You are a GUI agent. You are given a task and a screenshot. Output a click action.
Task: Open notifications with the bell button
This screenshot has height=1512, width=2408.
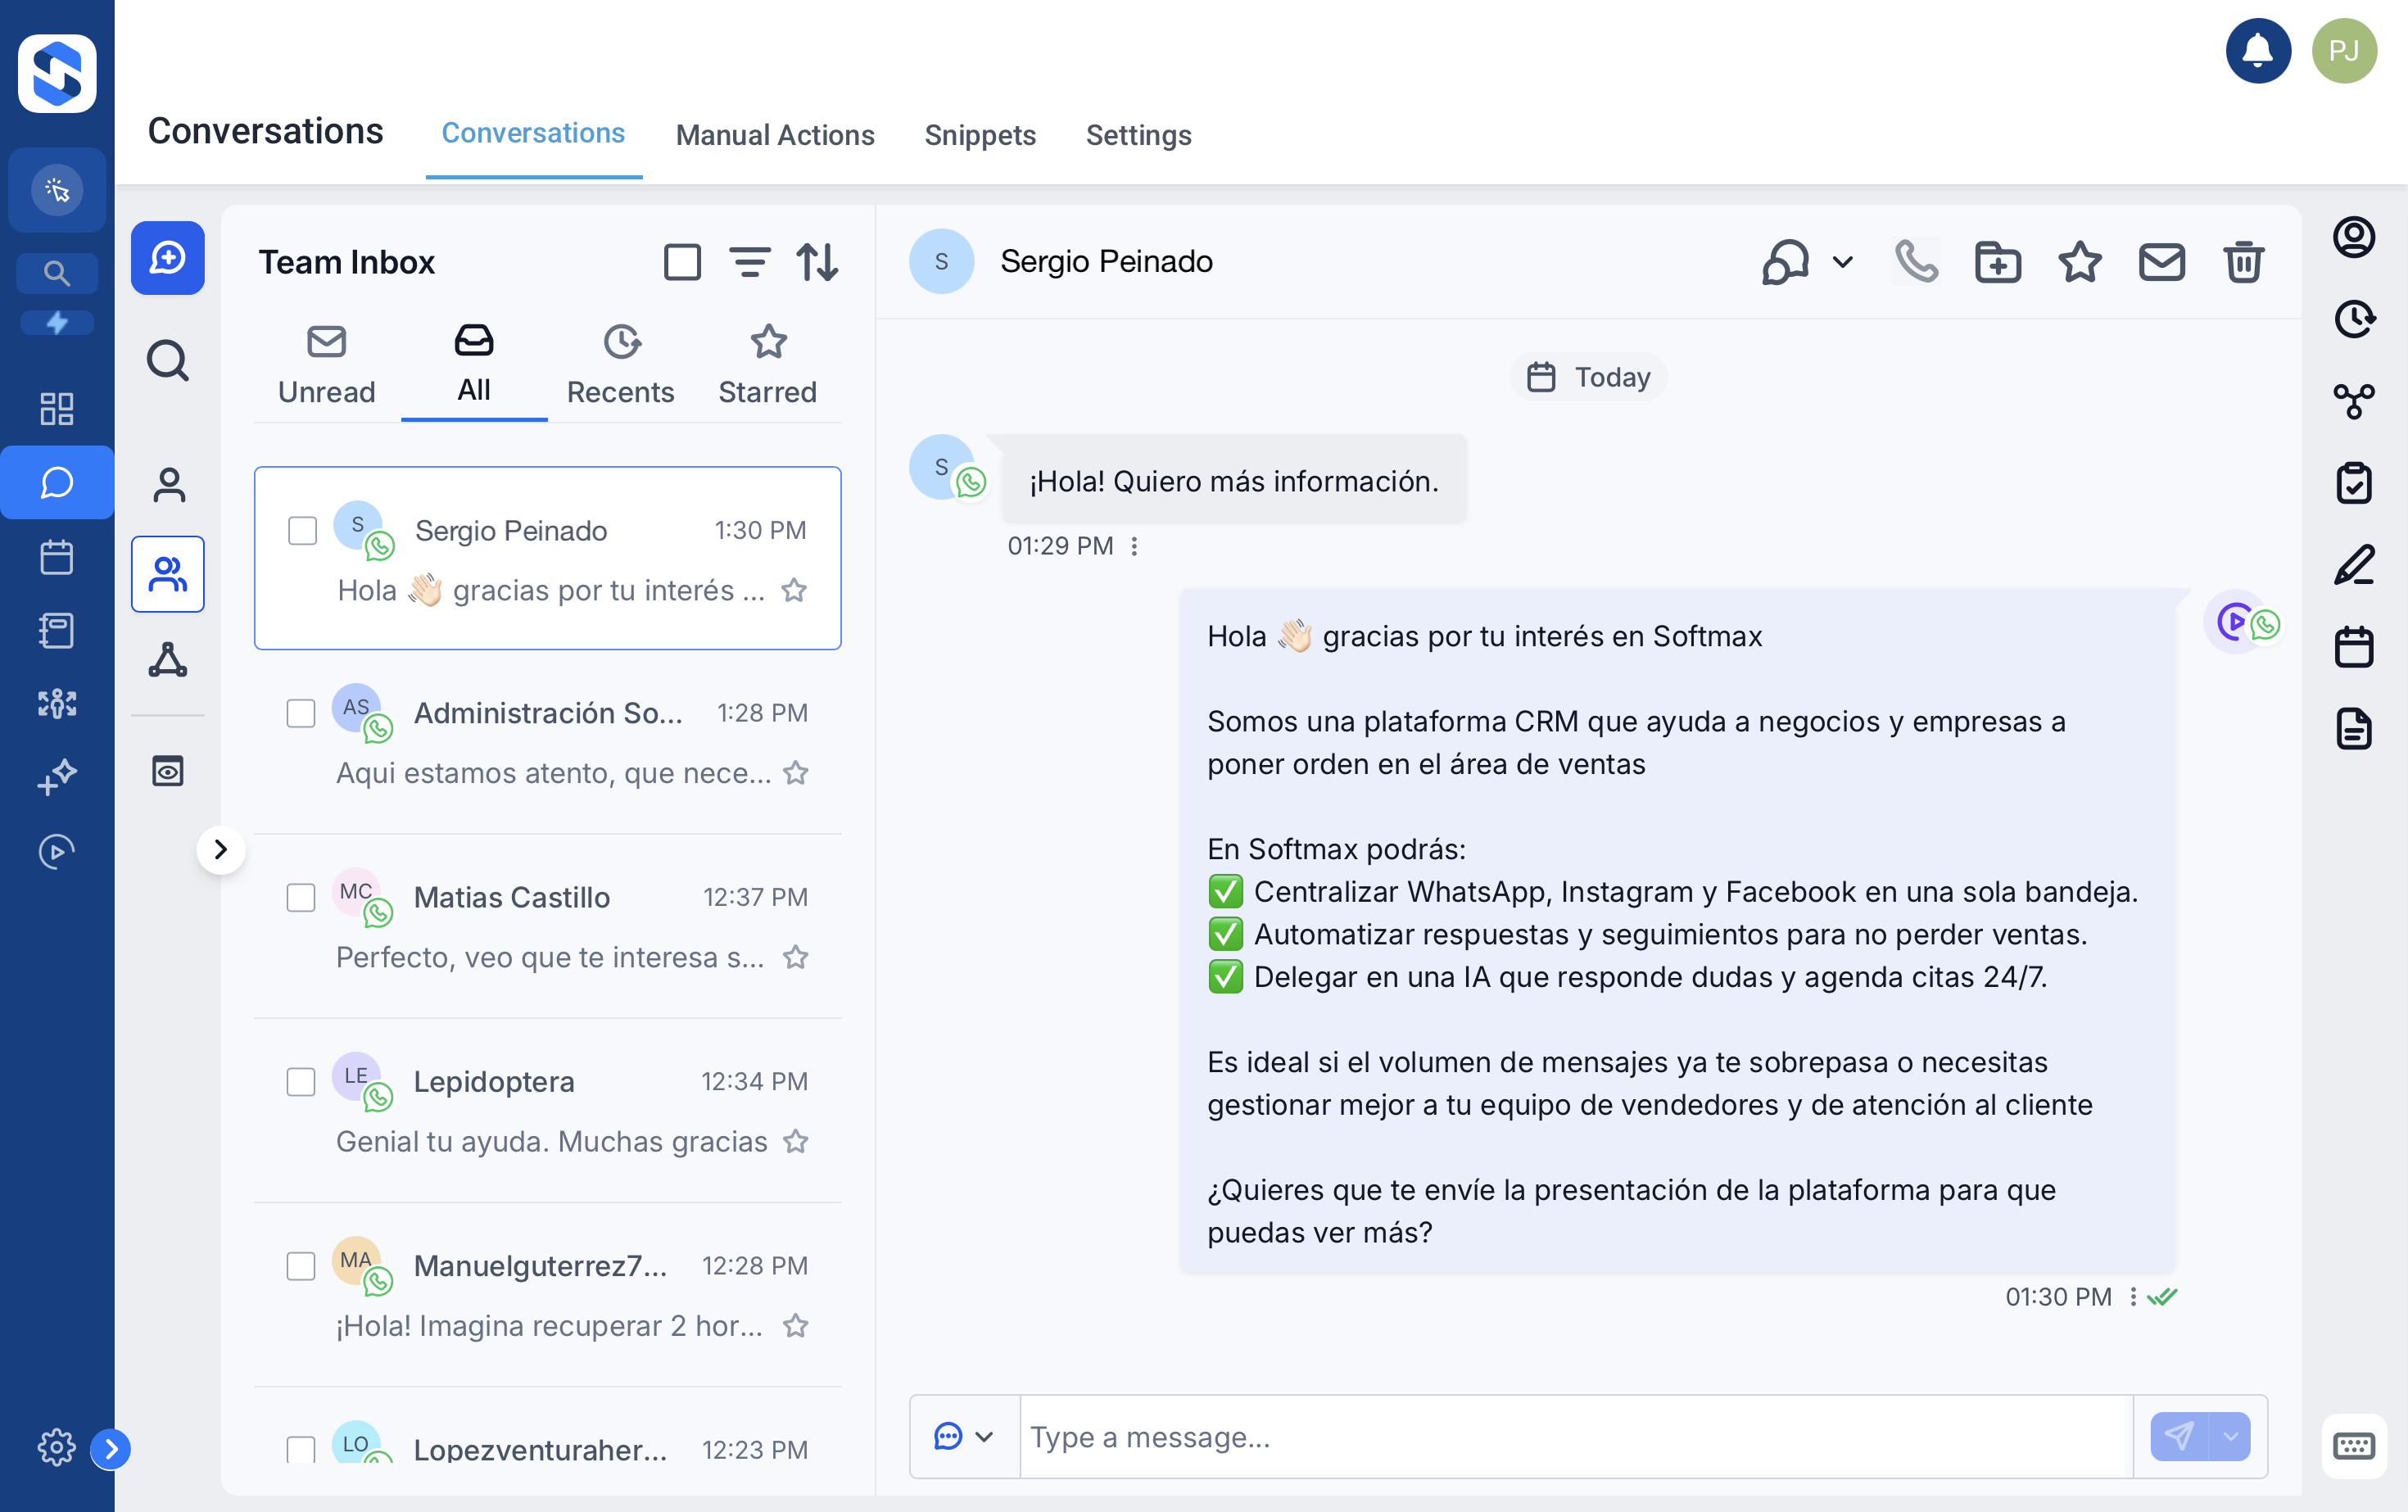click(2258, 50)
